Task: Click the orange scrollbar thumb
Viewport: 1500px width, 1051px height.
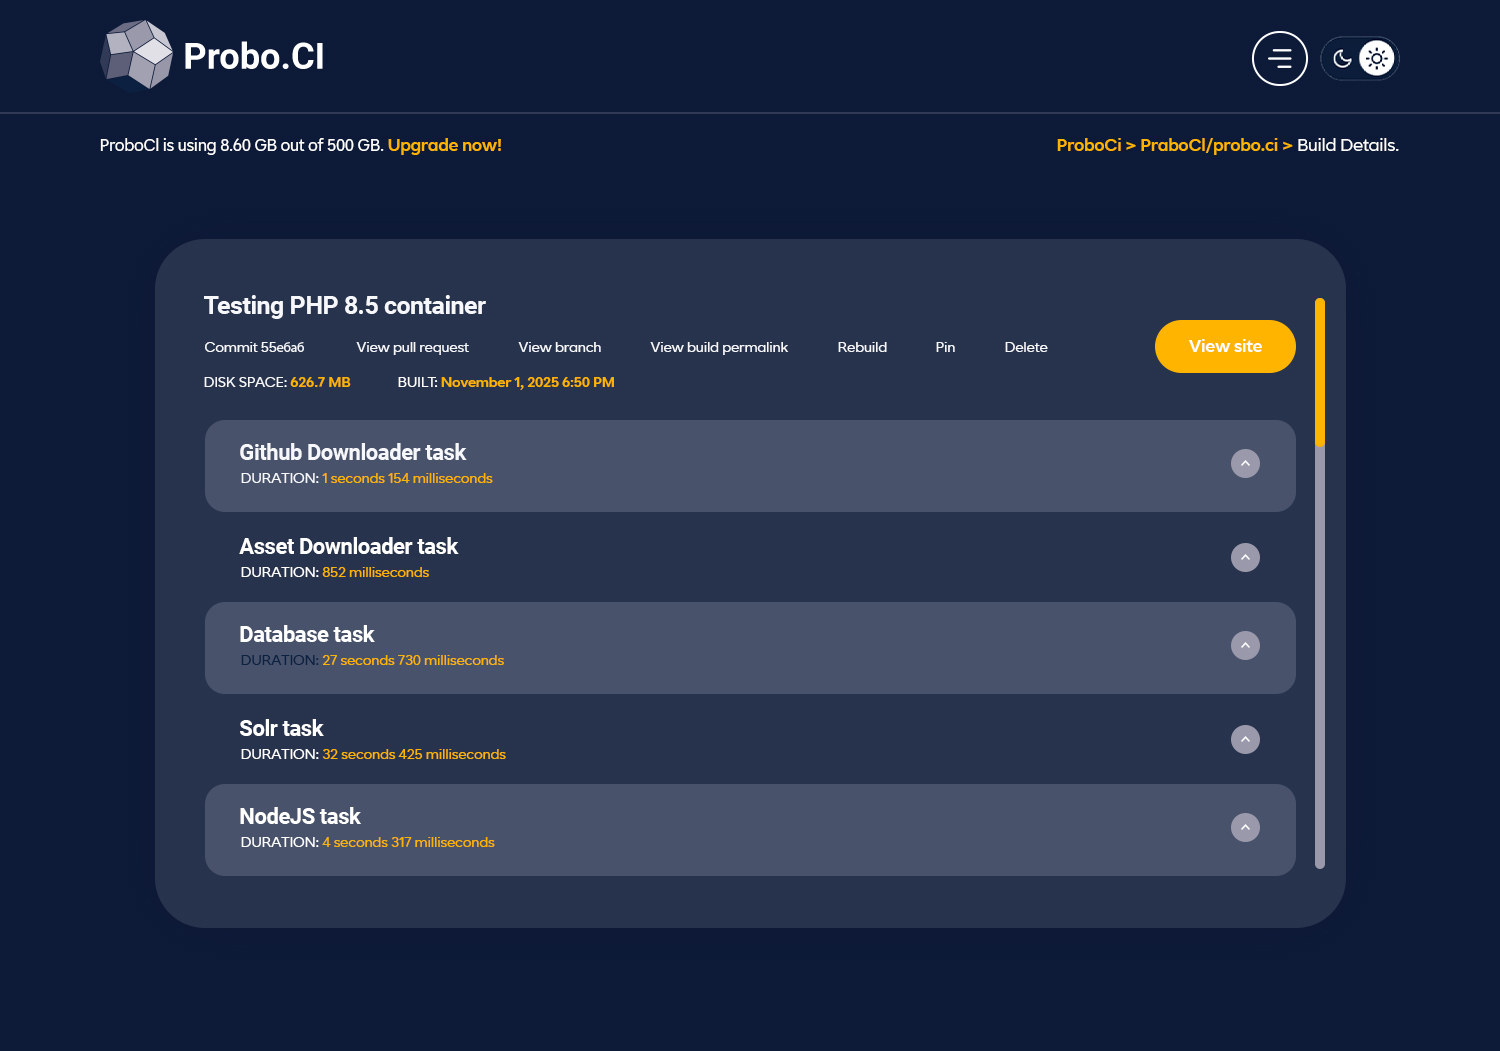Action: coord(1320,372)
